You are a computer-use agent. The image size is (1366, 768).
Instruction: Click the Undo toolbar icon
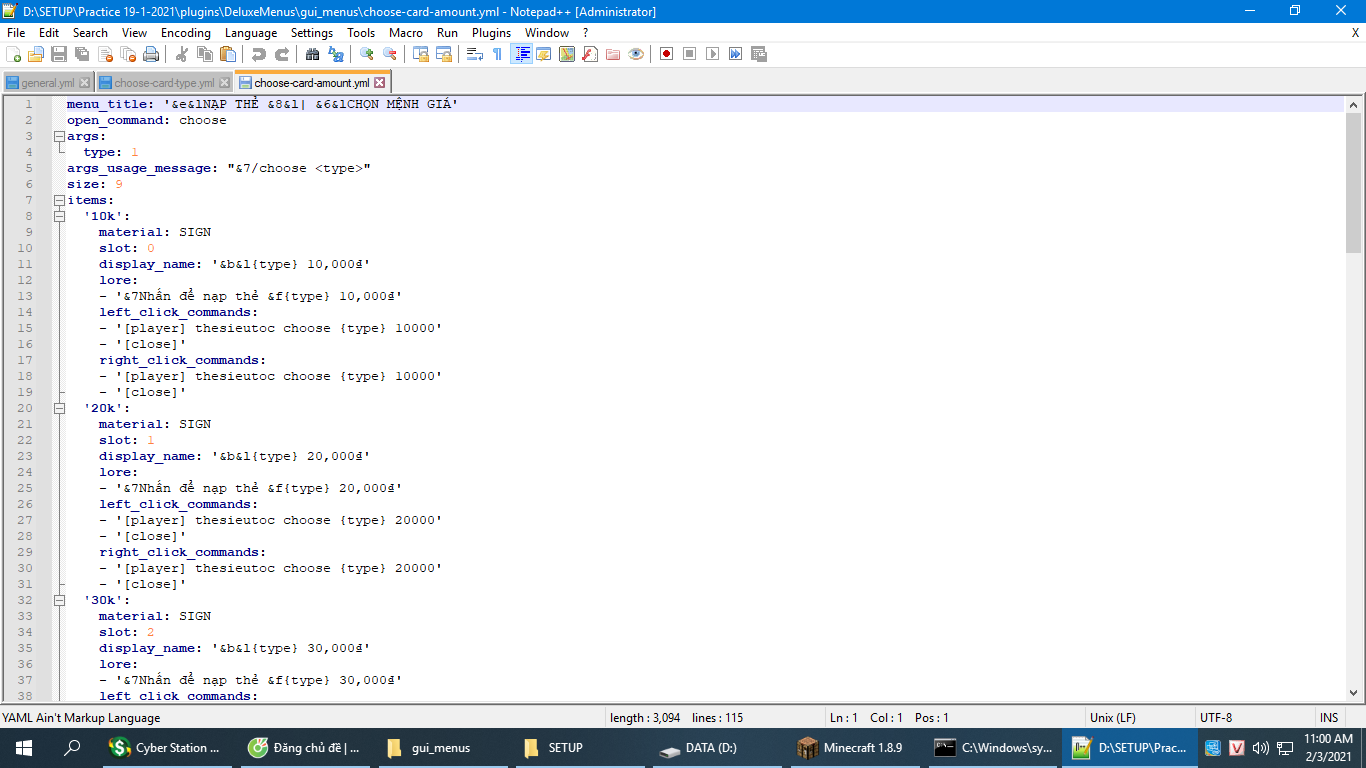pos(259,54)
